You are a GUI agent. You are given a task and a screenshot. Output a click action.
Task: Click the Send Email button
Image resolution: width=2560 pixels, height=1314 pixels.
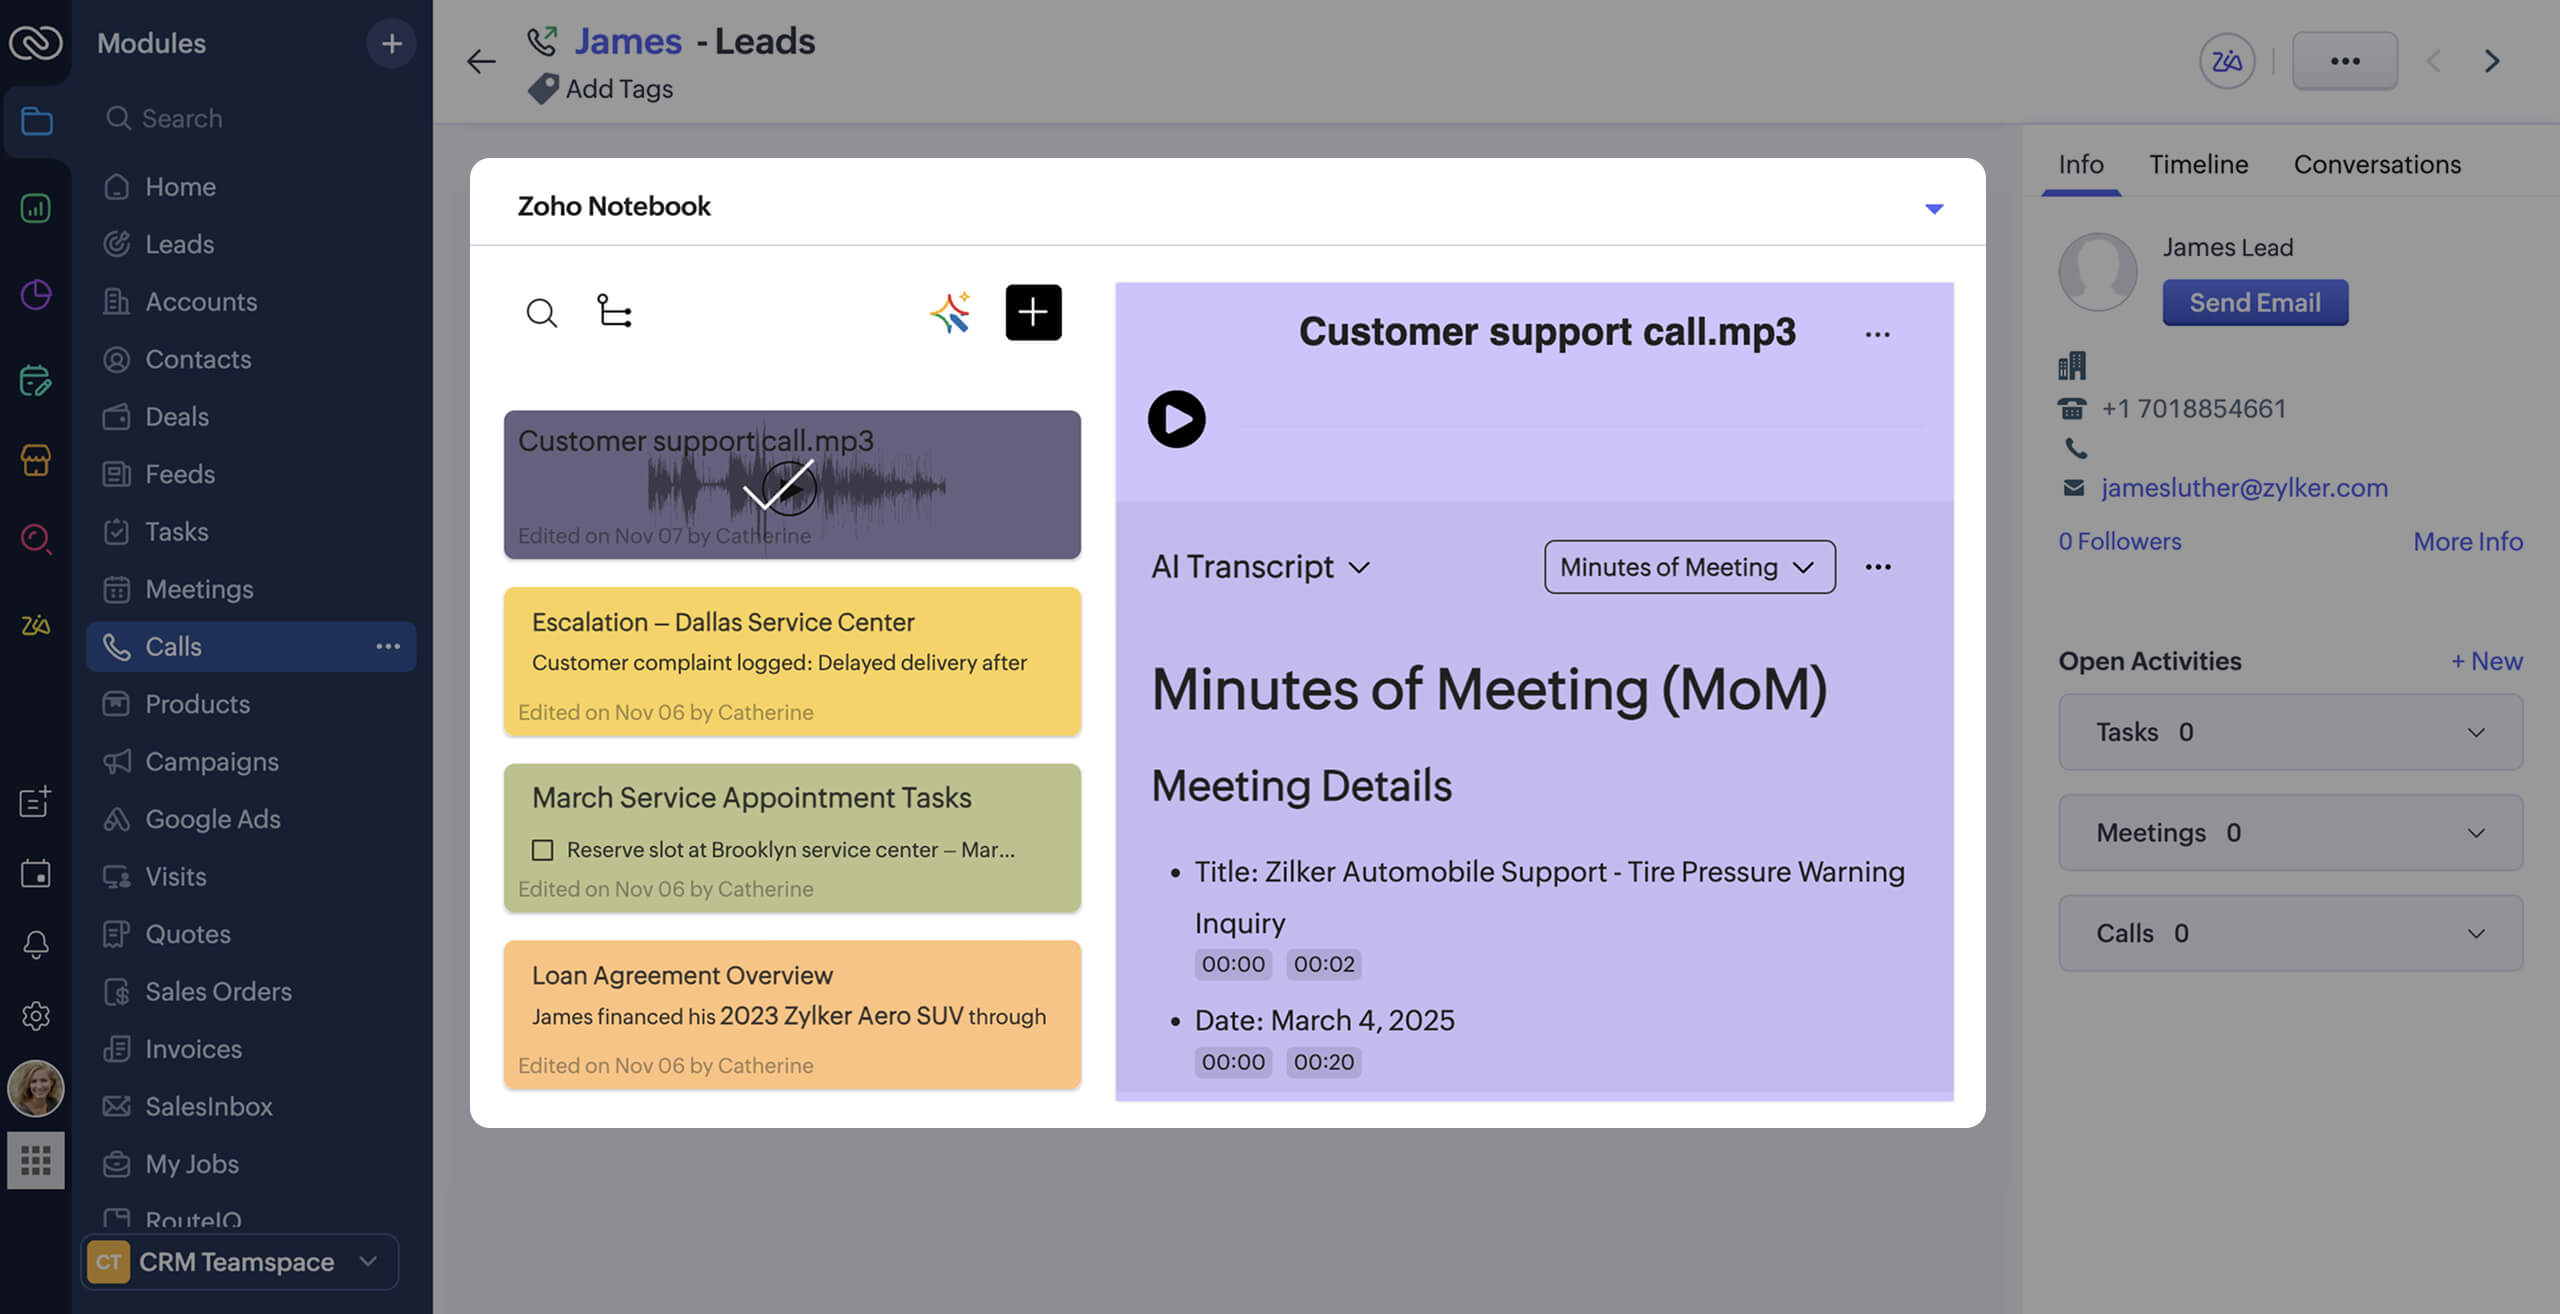pyautogui.click(x=2255, y=302)
